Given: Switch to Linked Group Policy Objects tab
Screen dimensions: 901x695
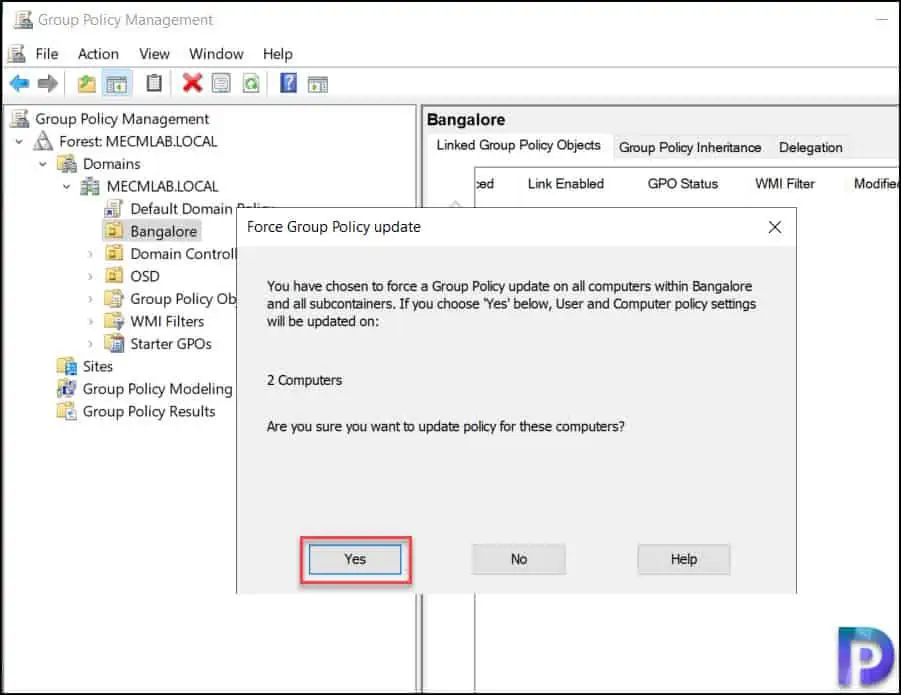Looking at the screenshot, I should [518, 145].
